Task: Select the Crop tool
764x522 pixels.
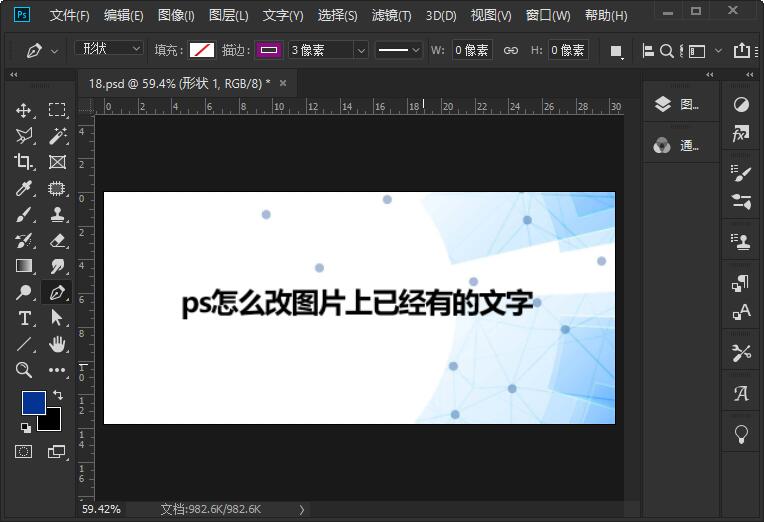Action: click(x=23, y=162)
